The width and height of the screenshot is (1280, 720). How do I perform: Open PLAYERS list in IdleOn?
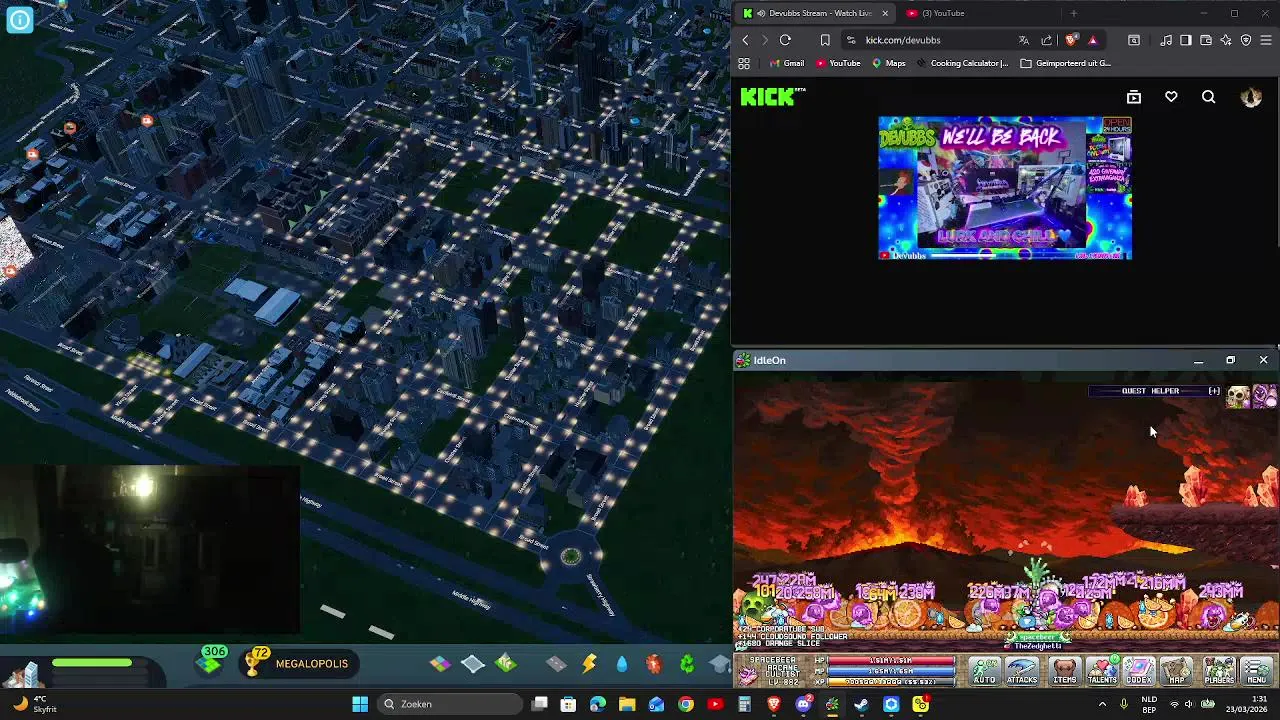tap(1219, 671)
